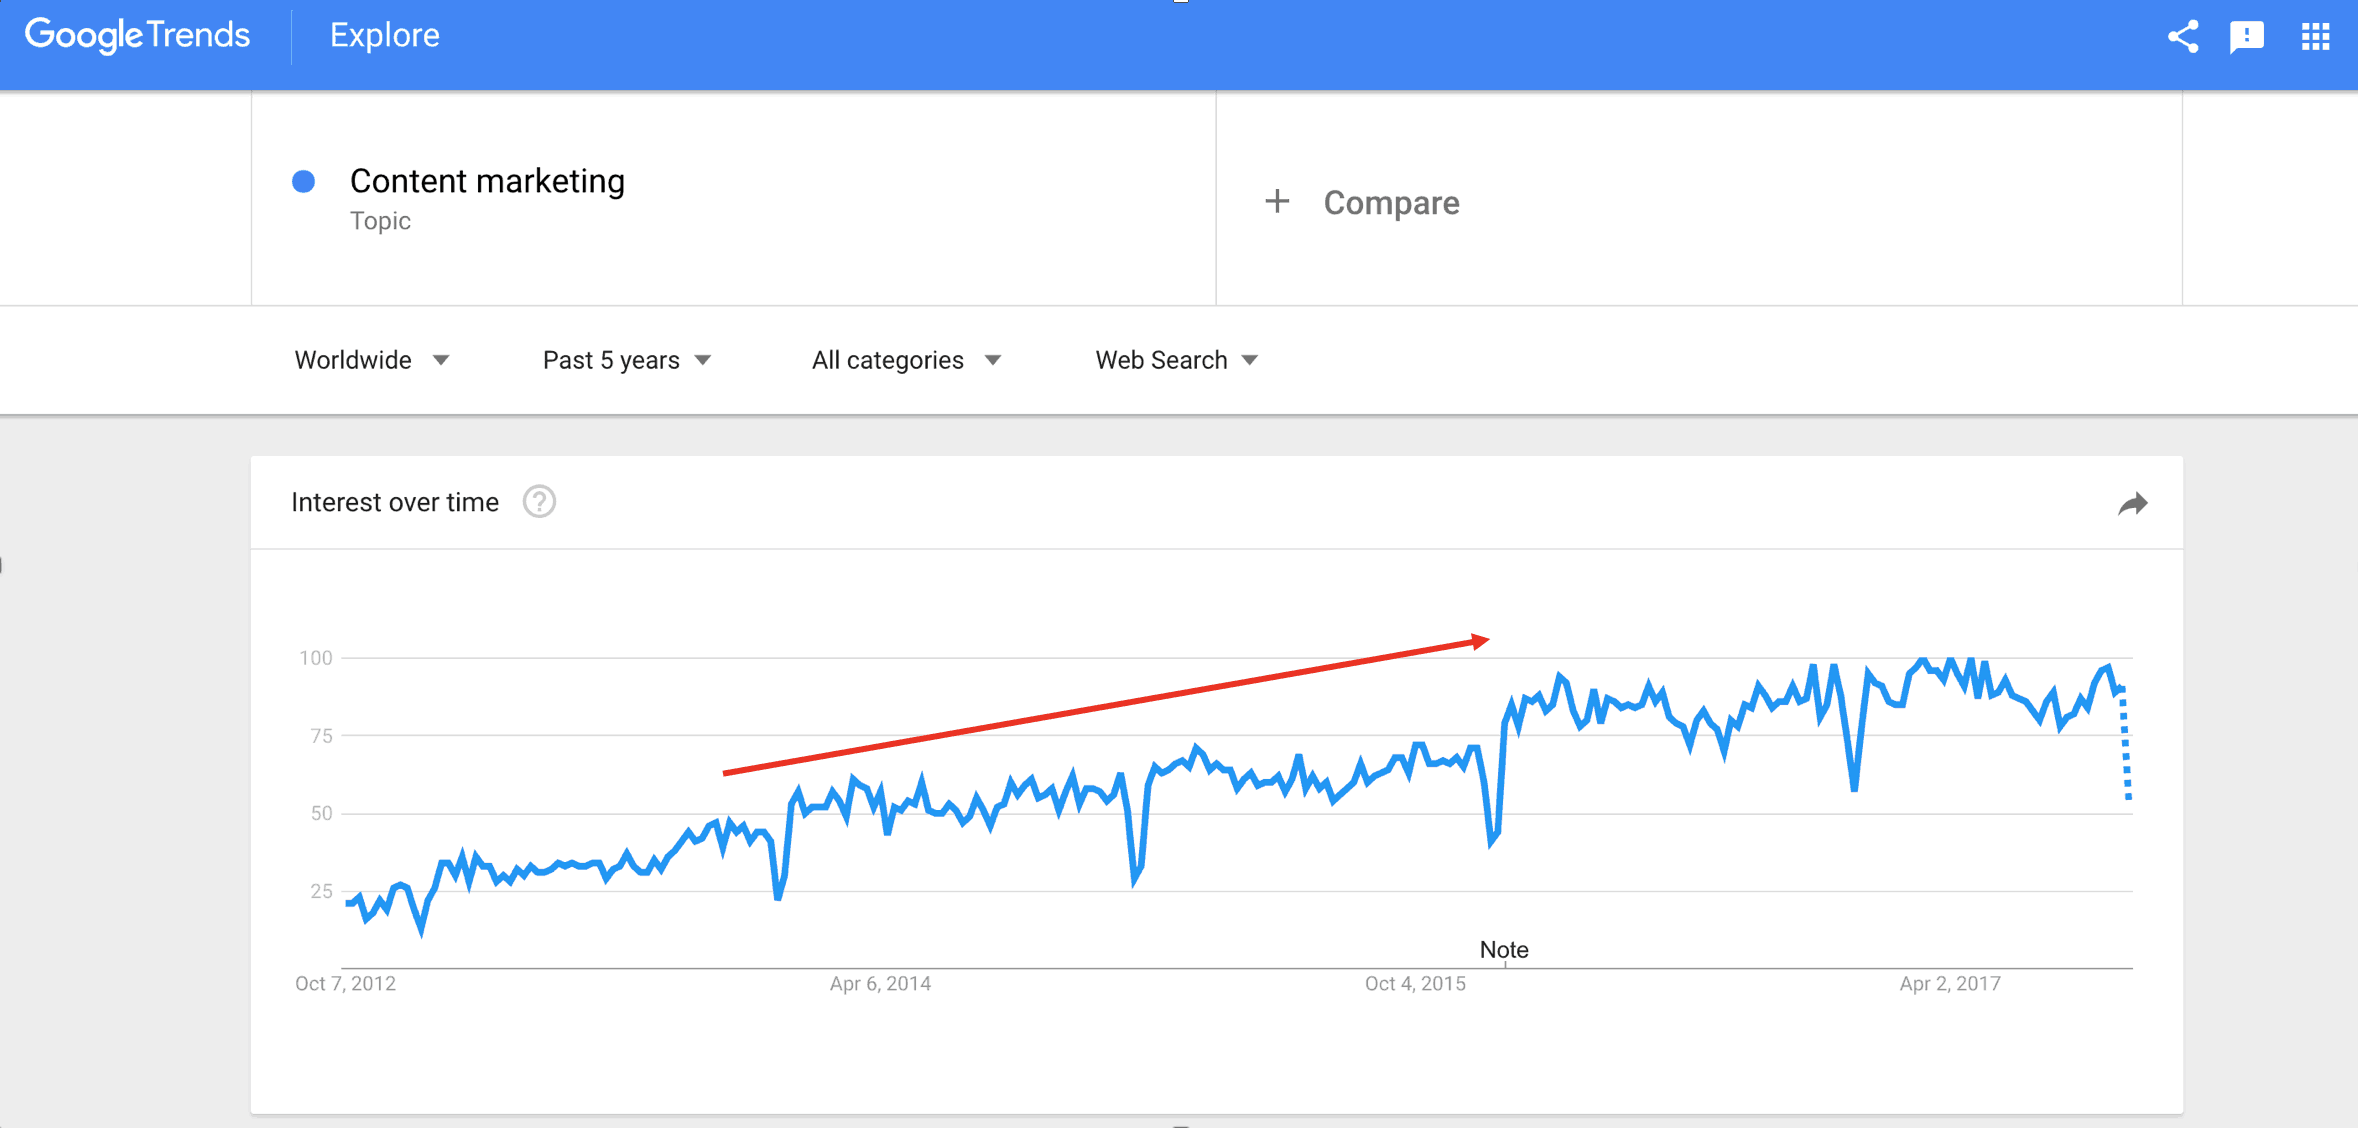Click the Oct 4, 2015 axis label
The image size is (2358, 1128).
[1415, 983]
